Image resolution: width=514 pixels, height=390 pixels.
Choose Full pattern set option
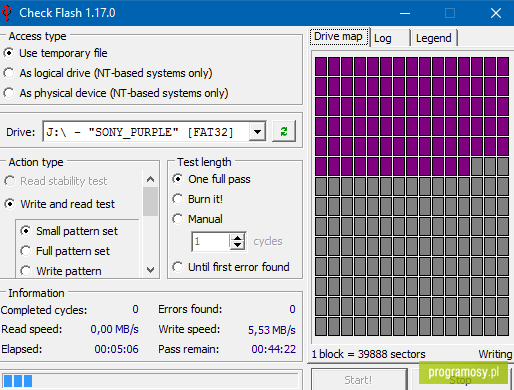(65, 251)
